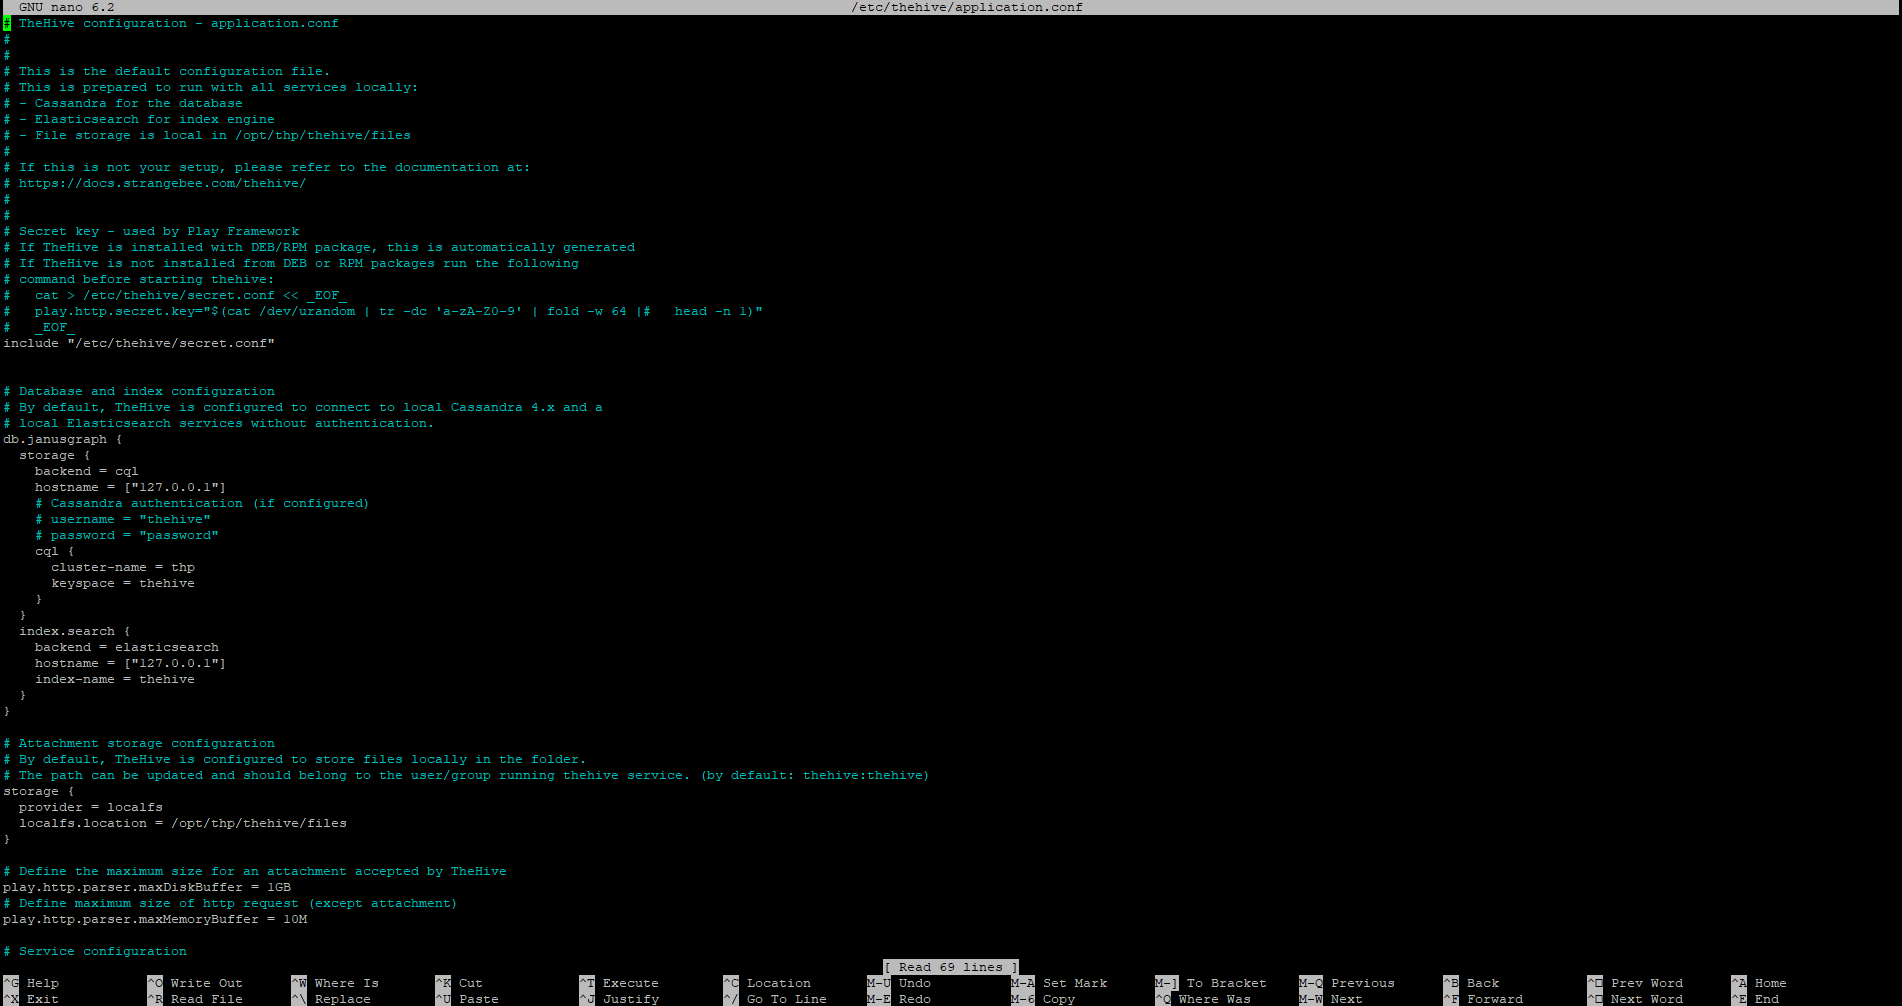Viewport: 1902px width, 1006px height.
Task: Place cursor on 'backend = cql' line
Action: point(87,471)
